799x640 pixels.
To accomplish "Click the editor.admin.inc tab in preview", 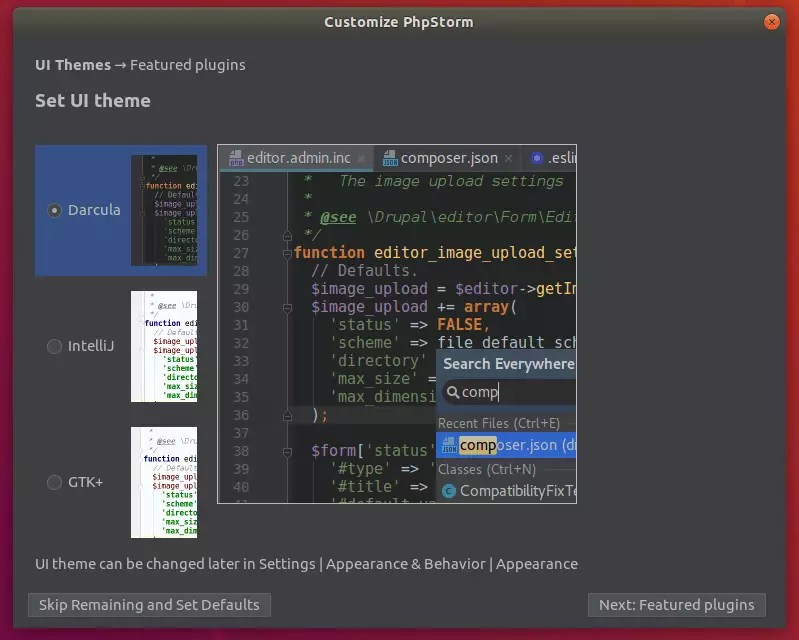I will point(296,158).
